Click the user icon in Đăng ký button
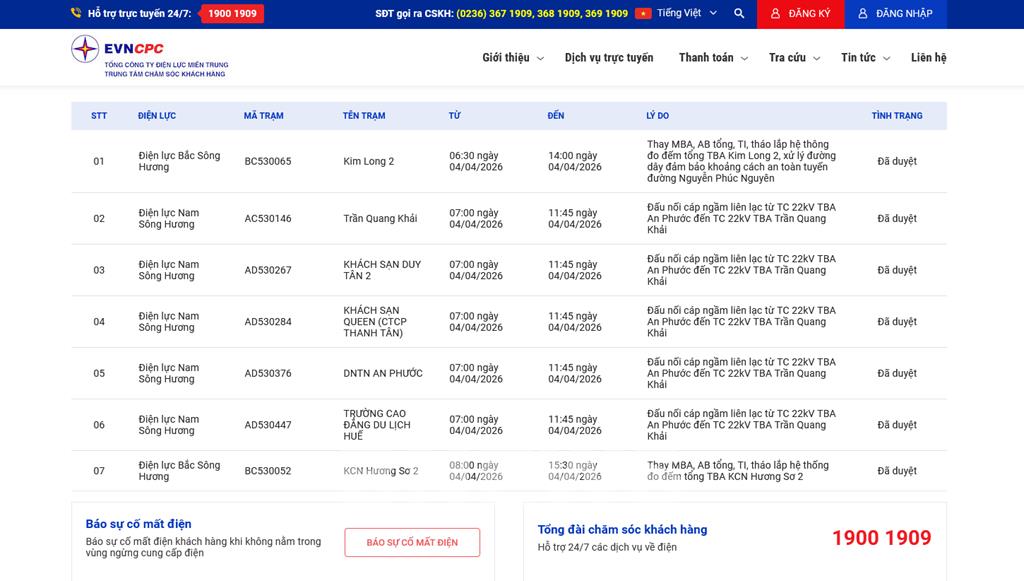 click(775, 14)
